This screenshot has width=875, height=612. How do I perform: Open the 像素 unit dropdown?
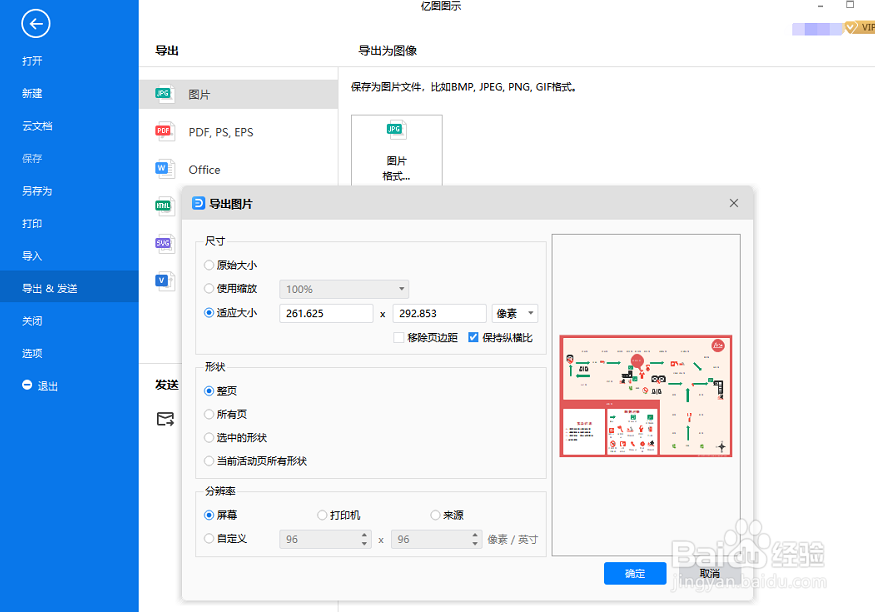(x=515, y=314)
